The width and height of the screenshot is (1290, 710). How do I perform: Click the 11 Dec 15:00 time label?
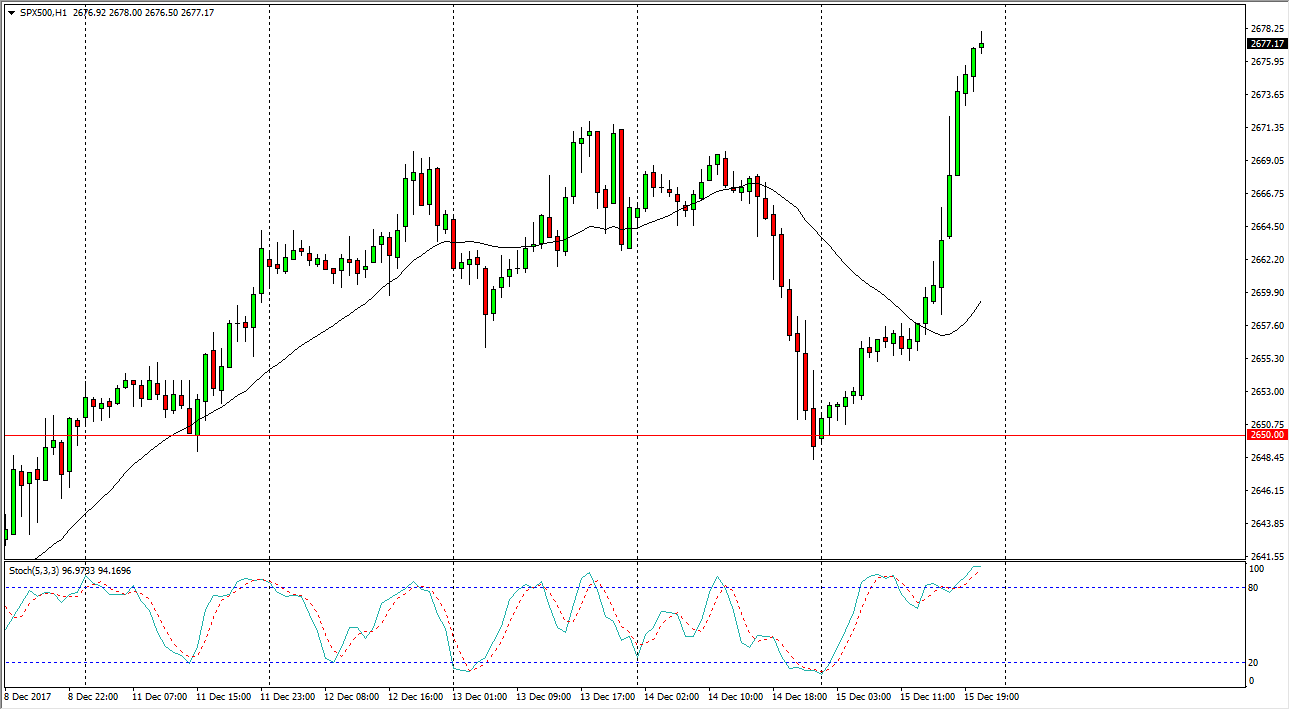(225, 696)
